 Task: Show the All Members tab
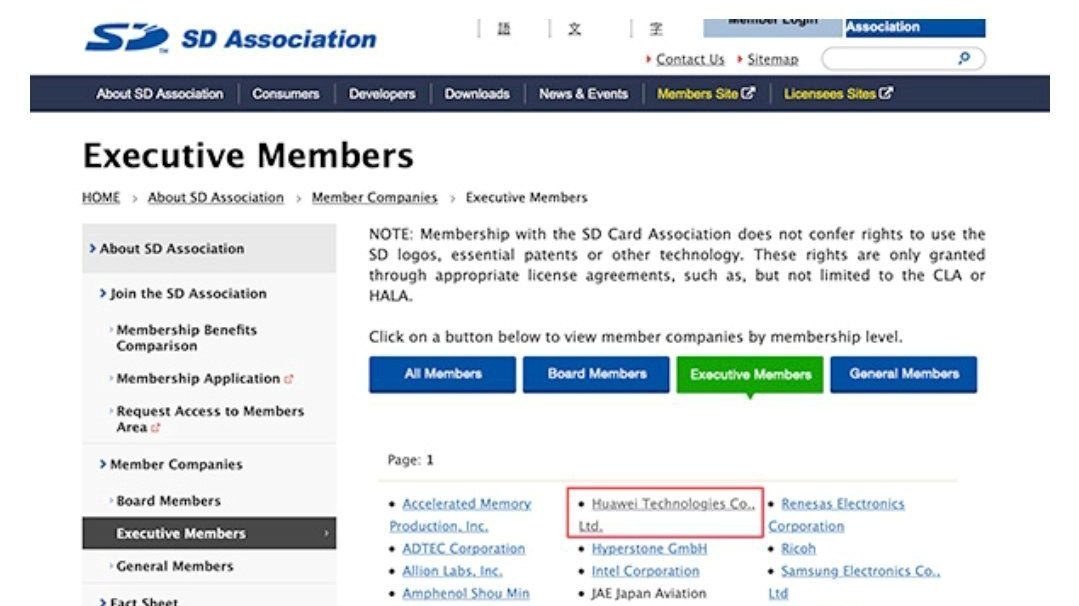(x=442, y=374)
